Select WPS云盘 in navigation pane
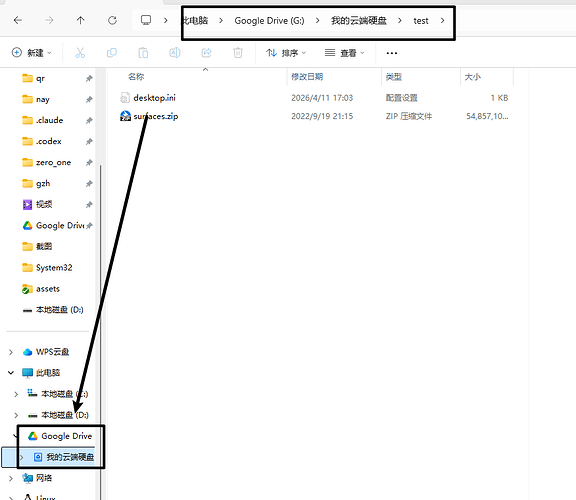 click(x=52, y=352)
